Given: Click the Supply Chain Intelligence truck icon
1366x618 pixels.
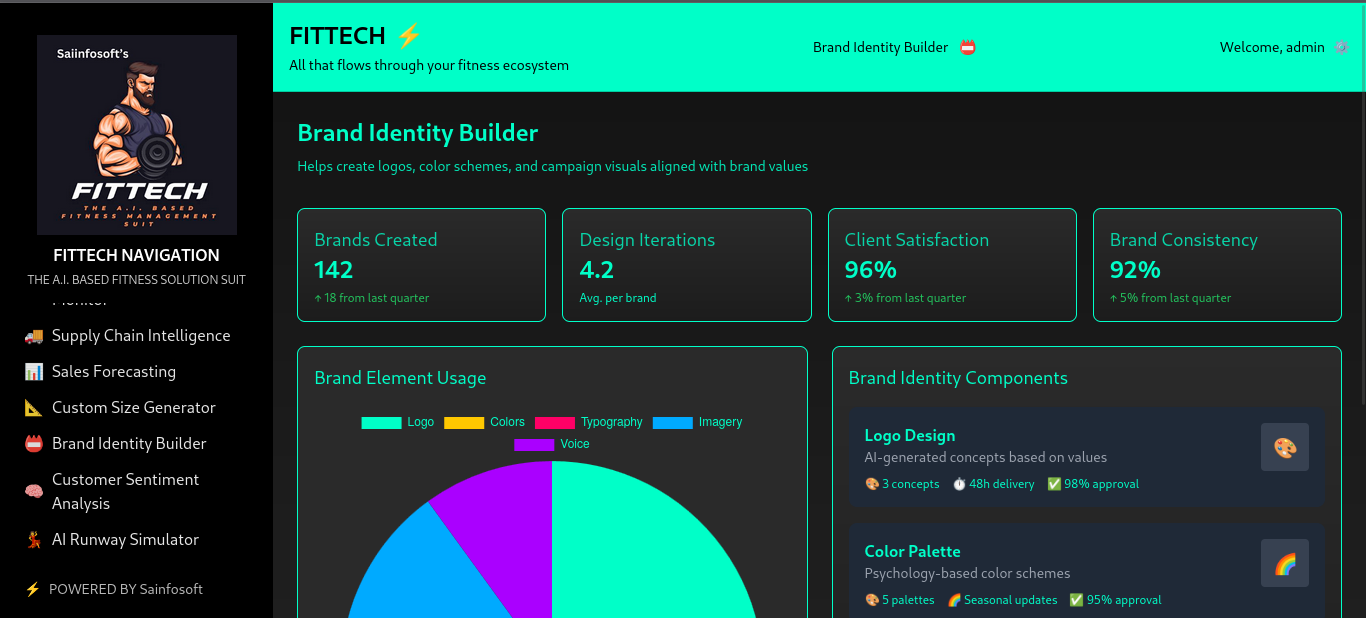Looking at the screenshot, I should coord(34,336).
